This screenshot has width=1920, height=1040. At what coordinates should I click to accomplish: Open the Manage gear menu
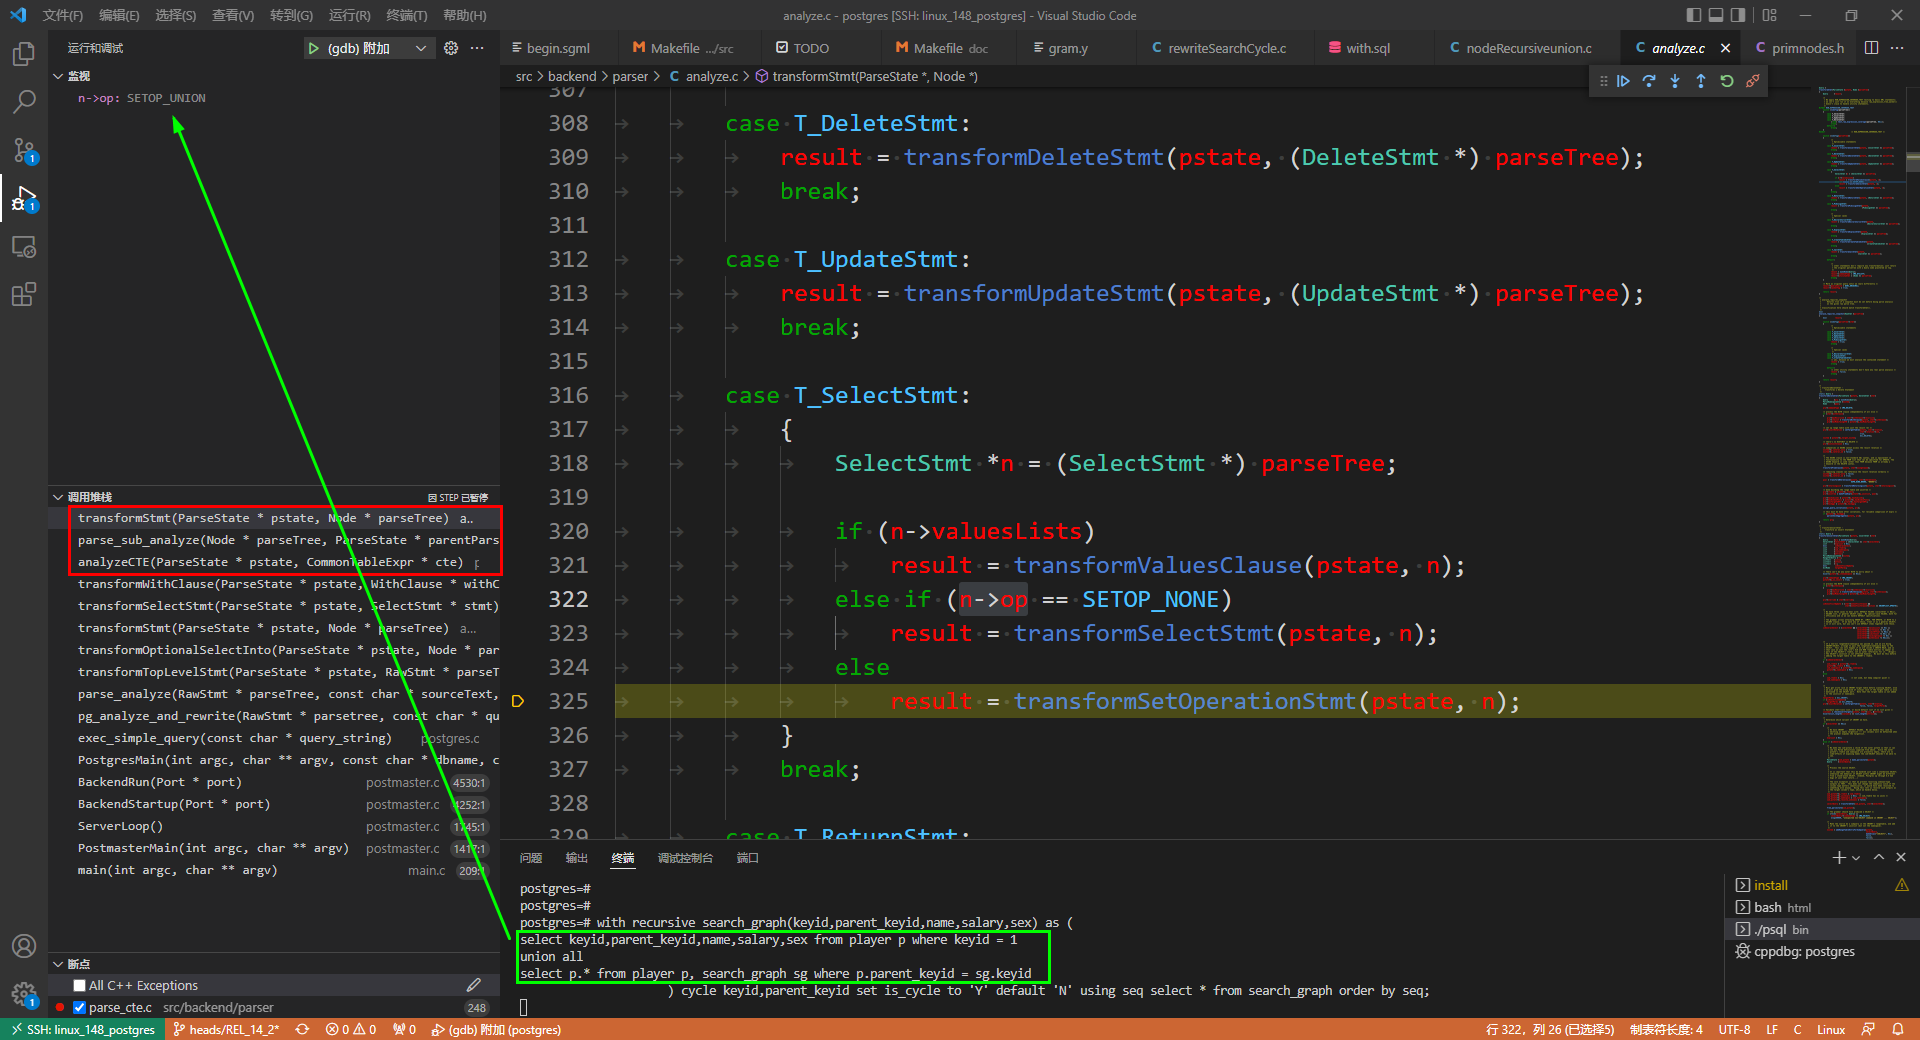pyautogui.click(x=24, y=994)
